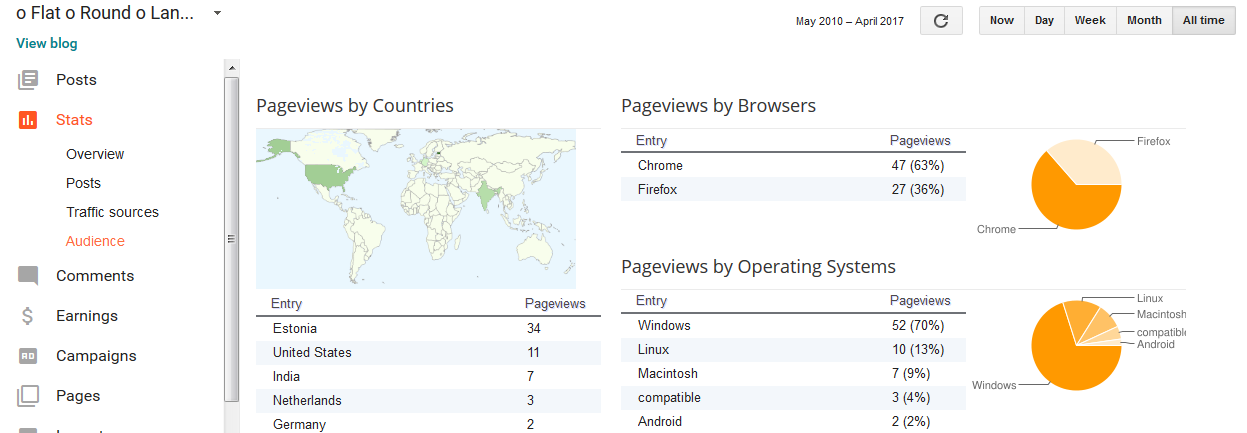This screenshot has width=1247, height=433.
Task: Click the Firefox slice of browser pie
Action: tap(1085, 161)
